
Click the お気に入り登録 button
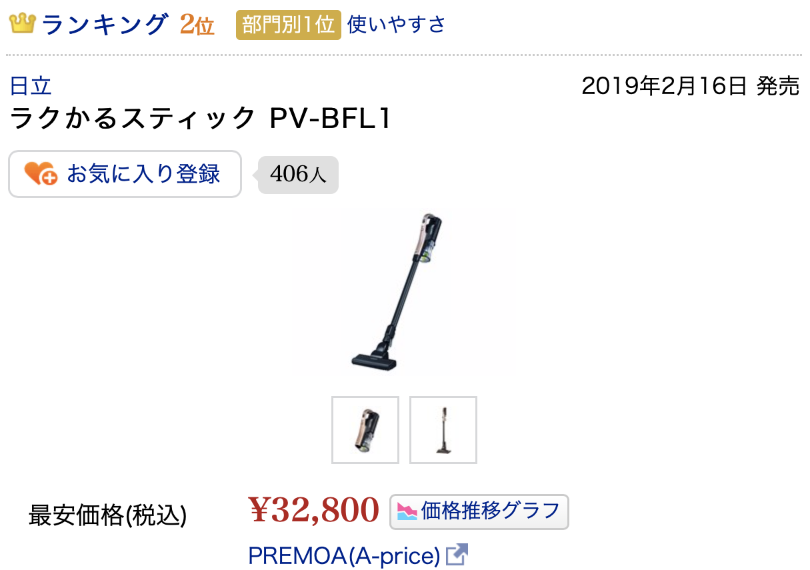(x=125, y=174)
